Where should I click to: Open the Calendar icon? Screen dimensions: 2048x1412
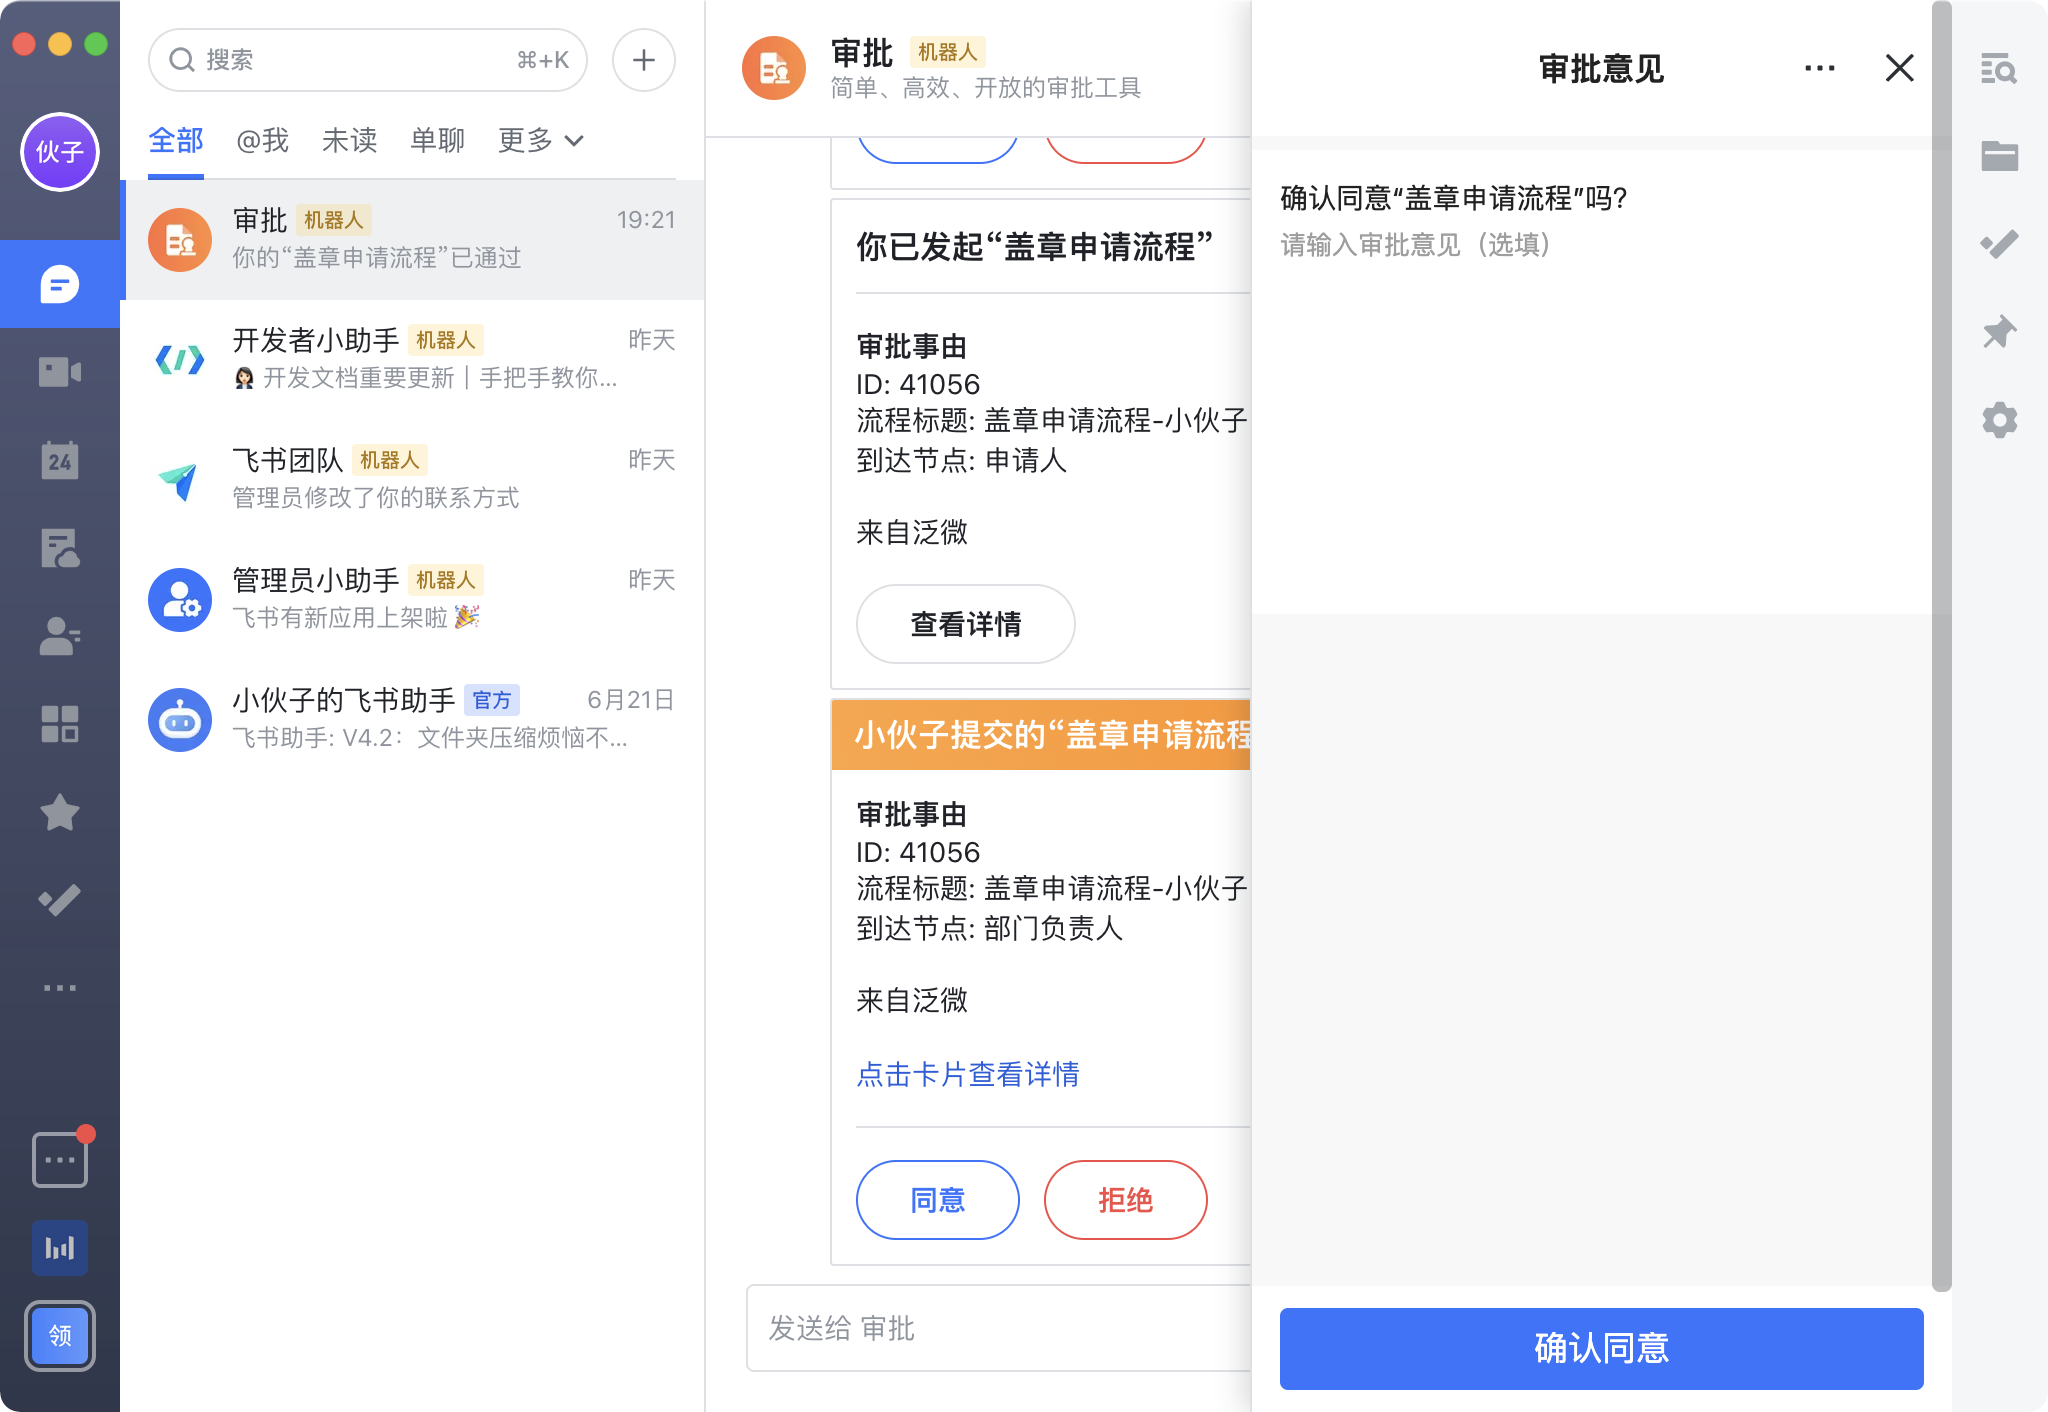click(x=60, y=461)
